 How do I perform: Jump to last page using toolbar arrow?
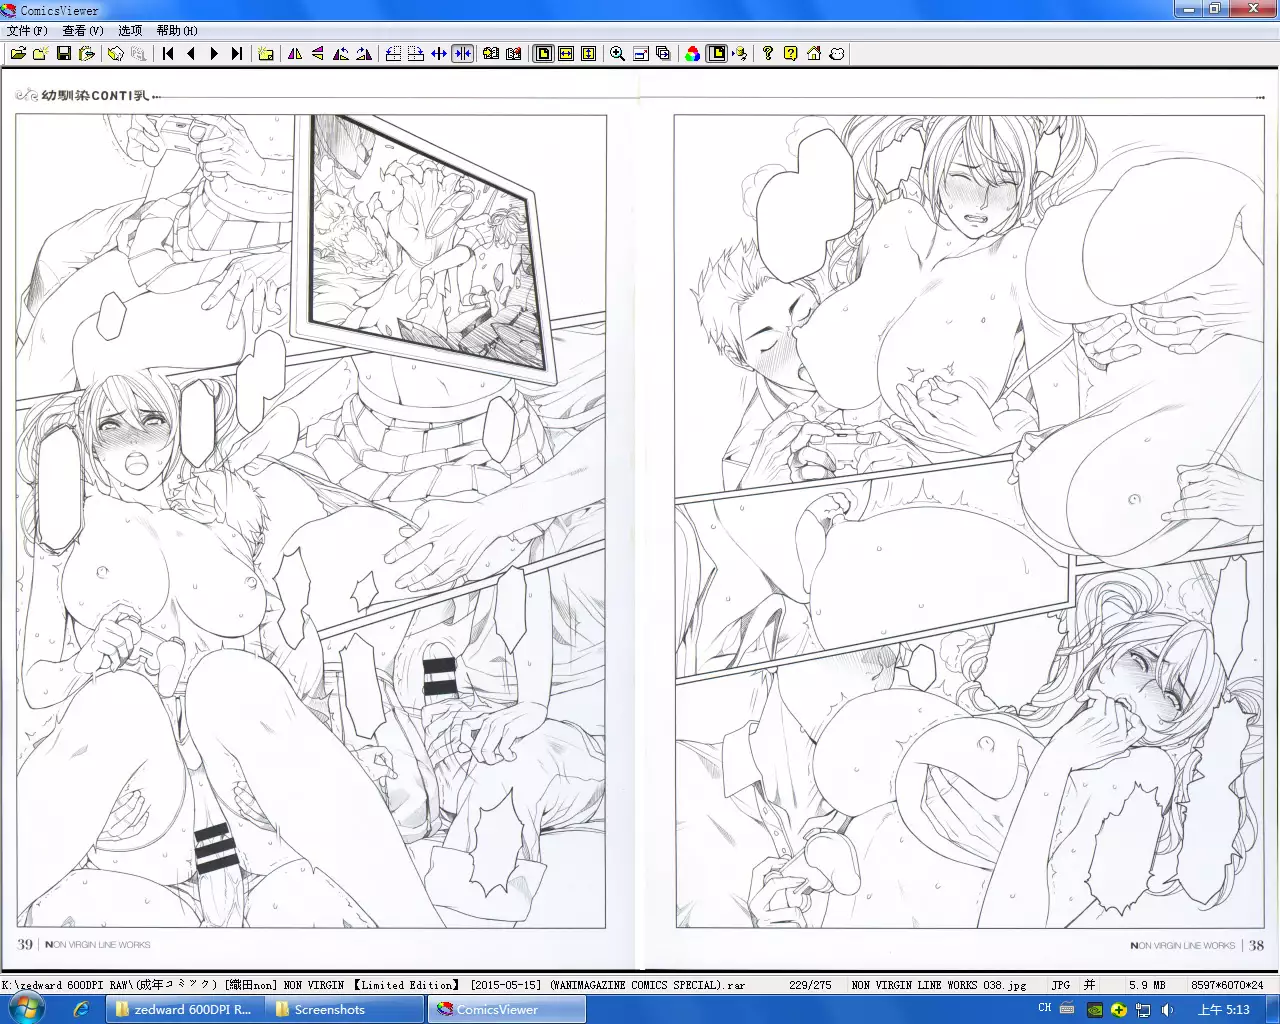point(237,54)
